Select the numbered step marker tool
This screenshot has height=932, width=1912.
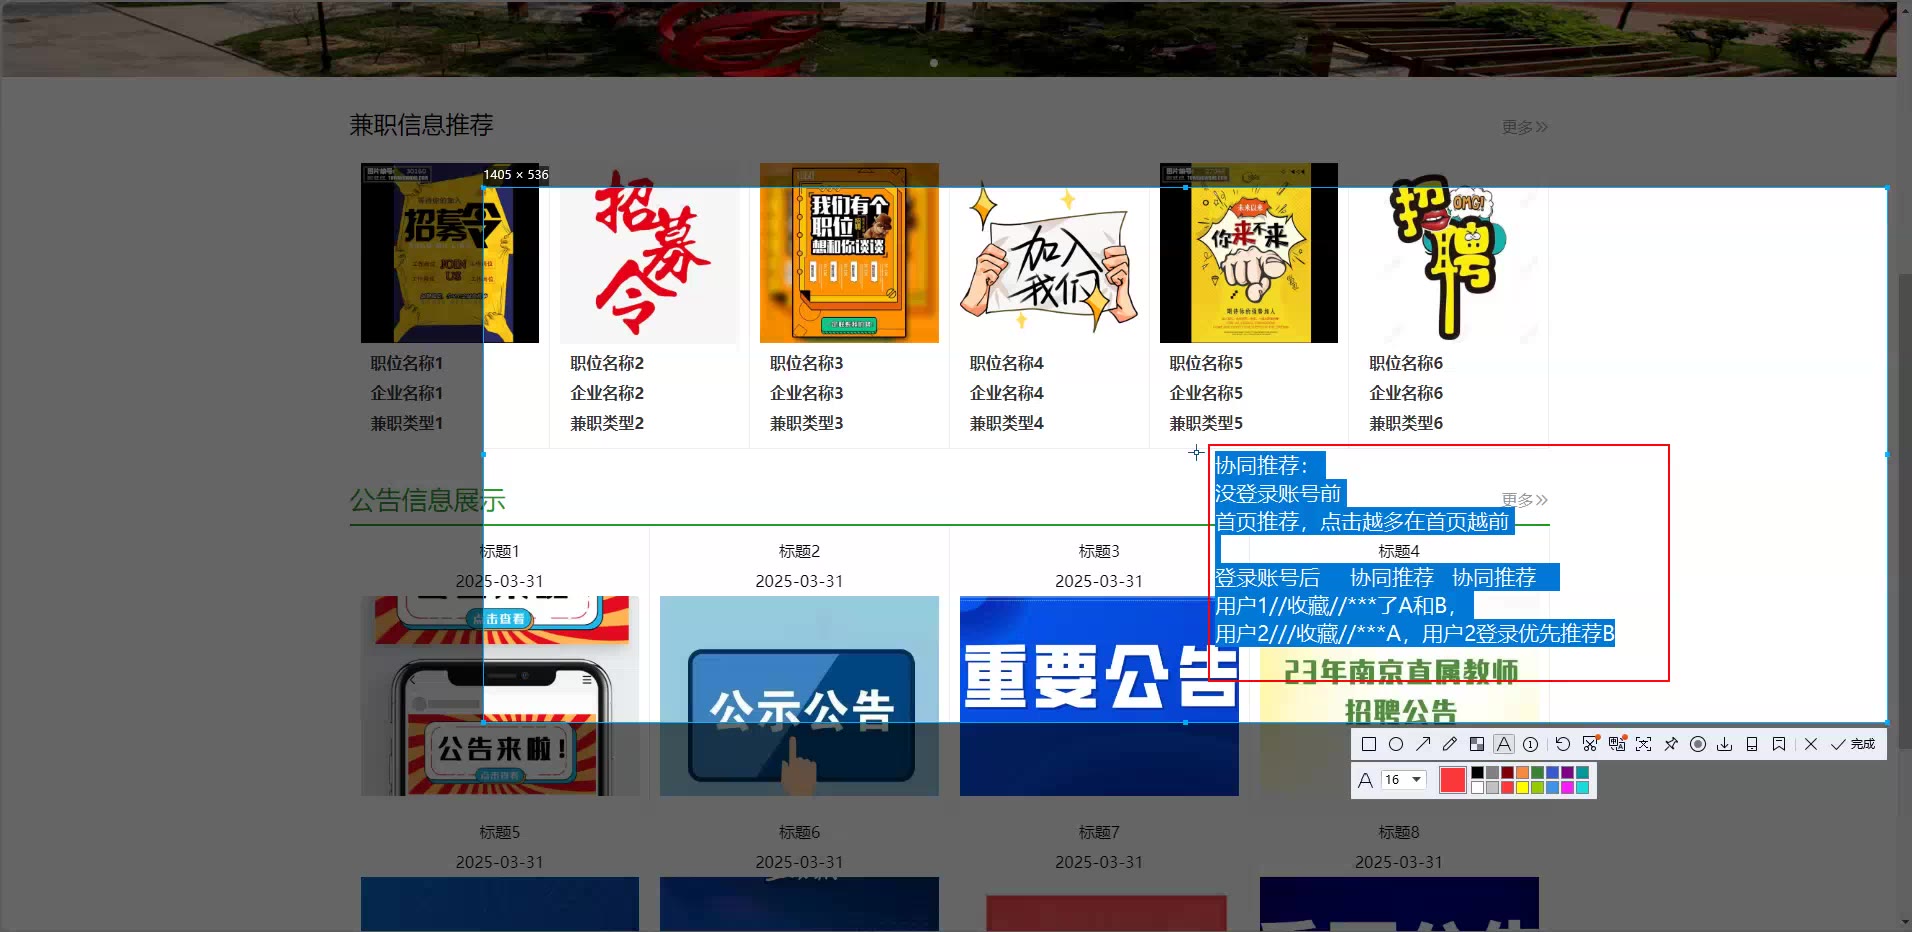click(1530, 744)
